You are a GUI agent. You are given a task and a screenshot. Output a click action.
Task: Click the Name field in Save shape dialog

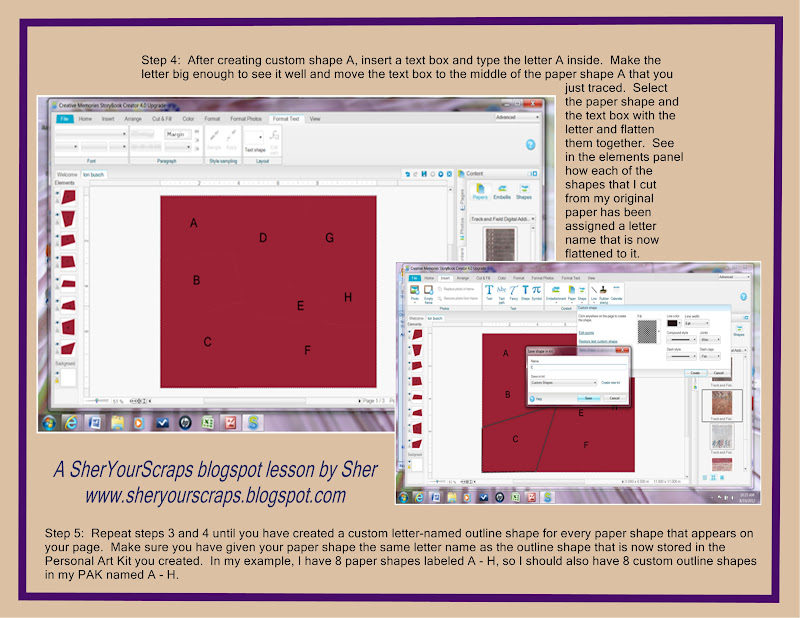[x=578, y=367]
